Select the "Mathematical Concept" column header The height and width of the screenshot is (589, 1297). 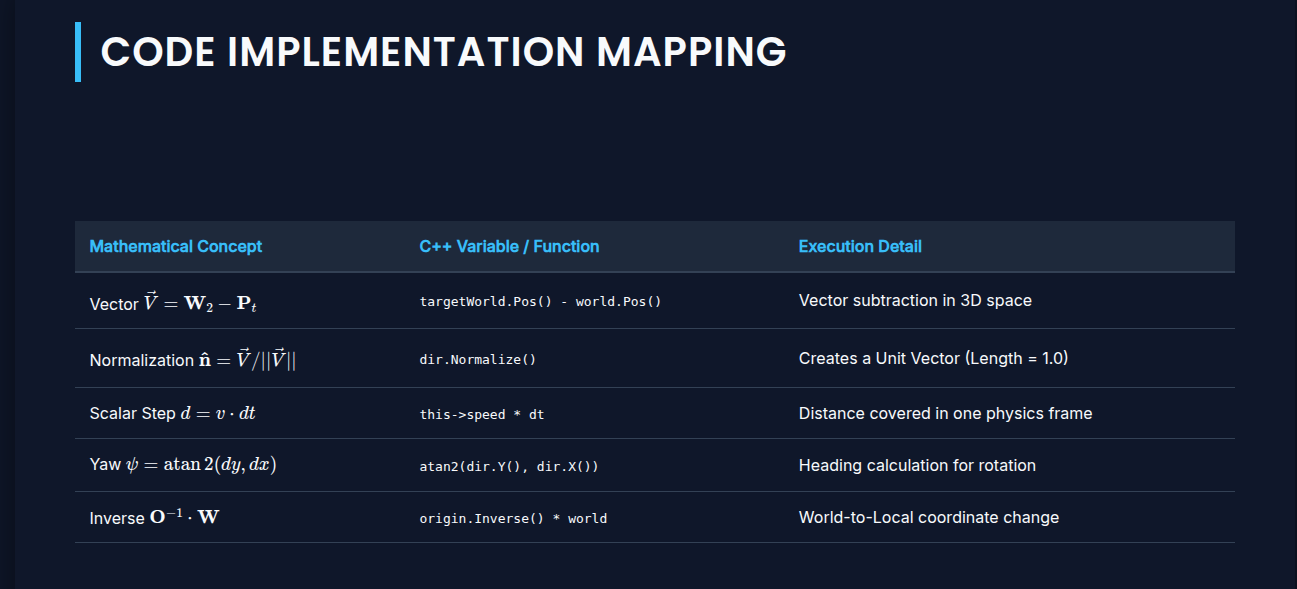[175, 246]
